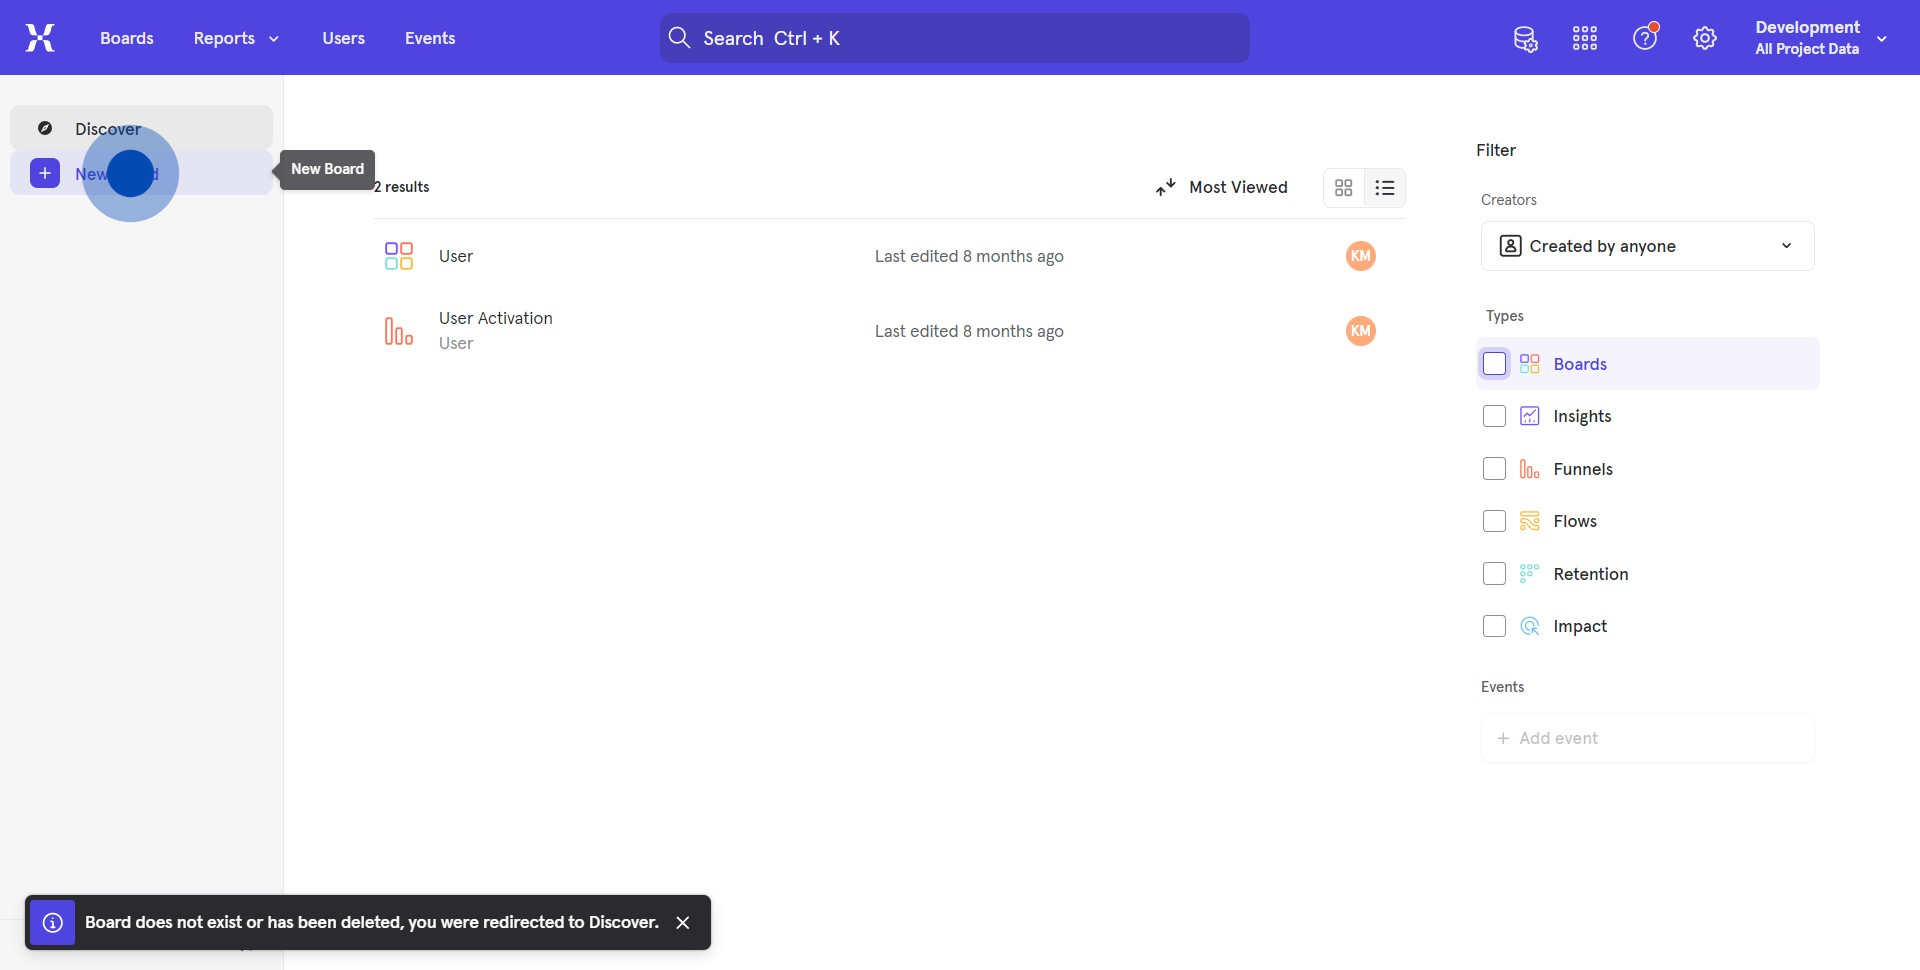This screenshot has height=970, width=1920.
Task: Click the Mixpanel logo icon
Action: tap(40, 38)
